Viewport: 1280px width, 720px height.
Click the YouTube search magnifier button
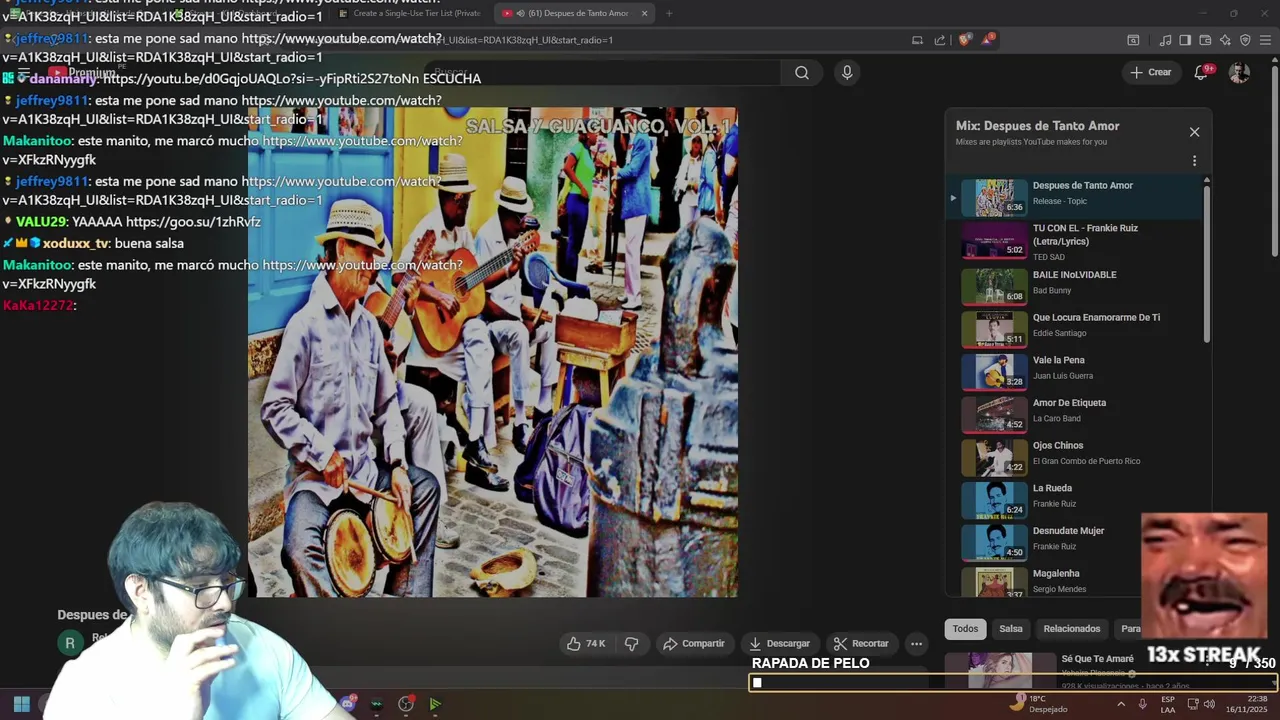(801, 72)
